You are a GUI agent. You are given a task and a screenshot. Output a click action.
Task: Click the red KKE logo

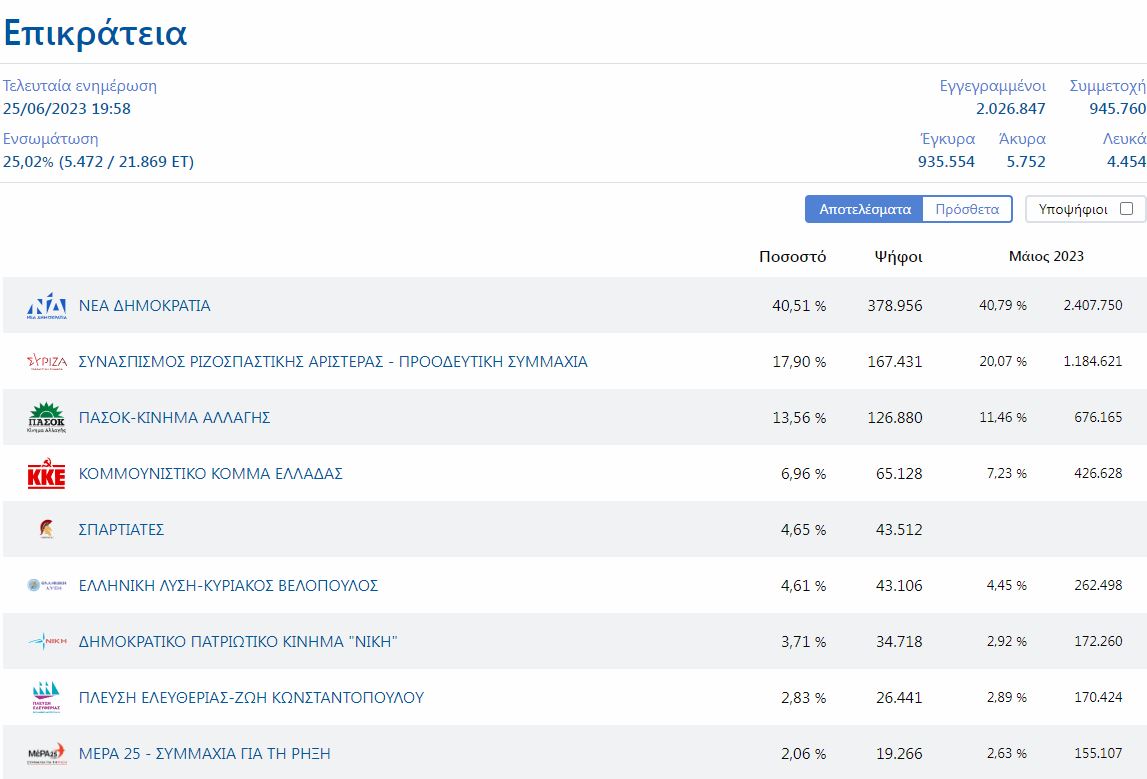47,473
